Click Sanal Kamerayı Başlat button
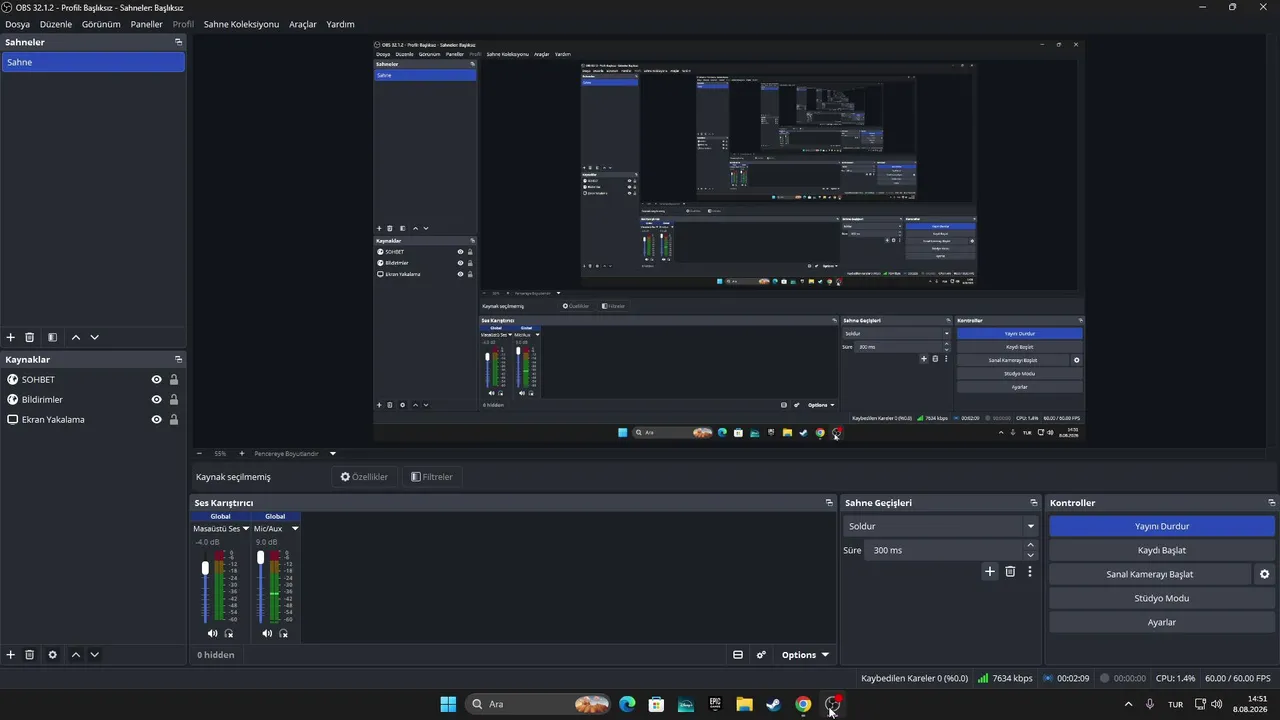Screen dimensions: 1280x720 click(x=1150, y=574)
